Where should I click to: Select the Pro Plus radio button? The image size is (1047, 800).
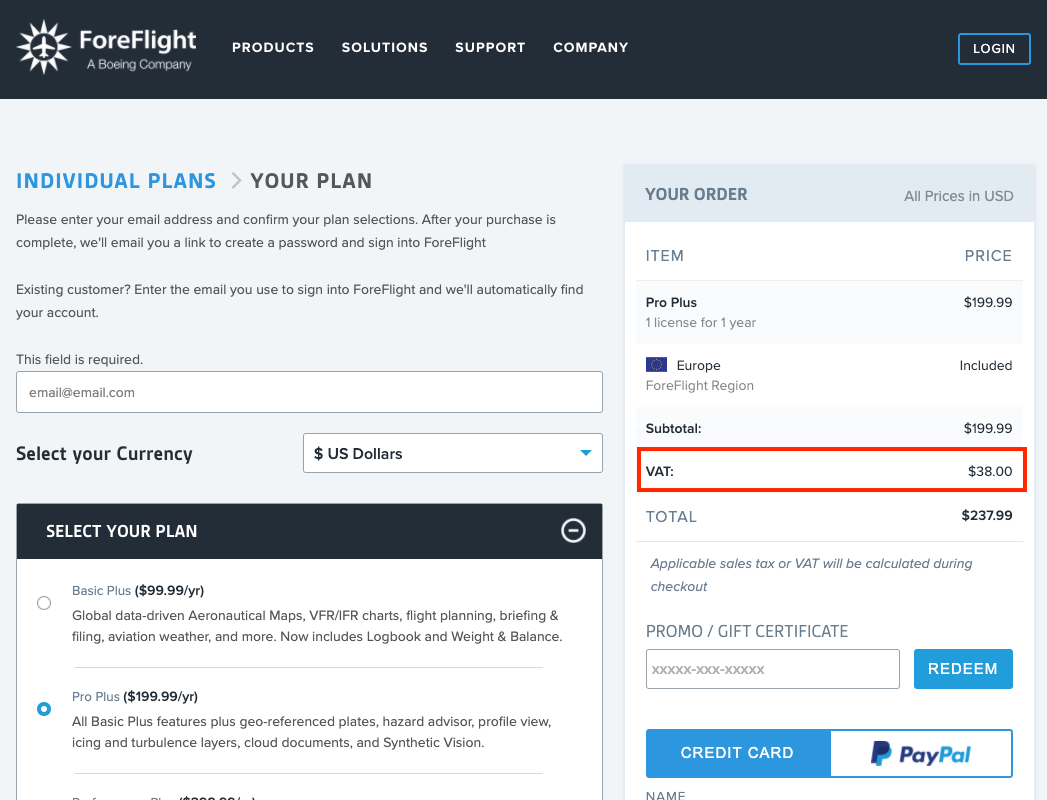pos(44,709)
